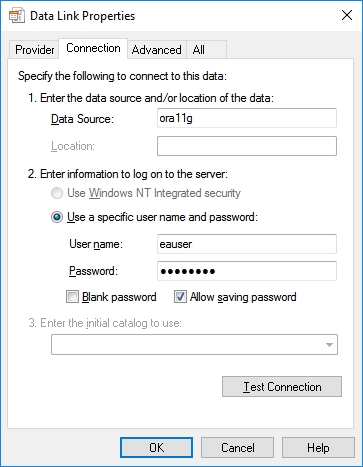Switch to the Provider tab
The width and height of the screenshot is (363, 467).
[x=34, y=50]
